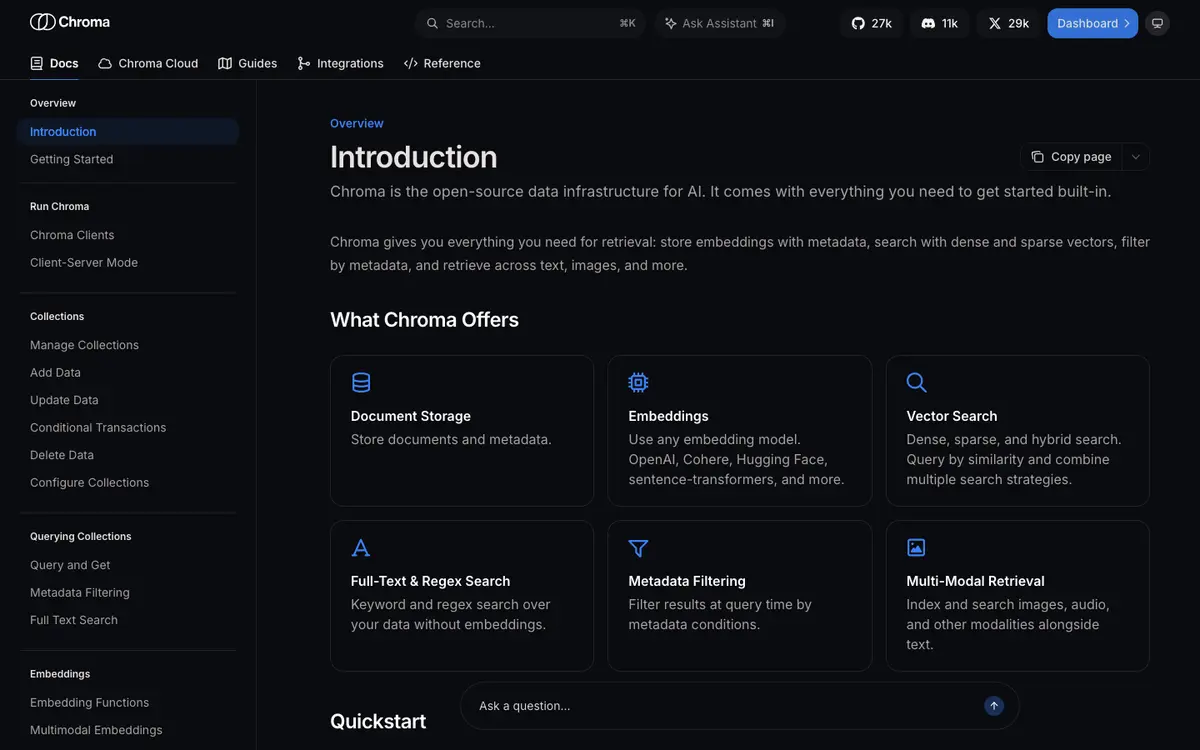Click the Dashboard chevron arrow
Image resolution: width=1200 pixels, height=750 pixels.
click(x=1127, y=23)
